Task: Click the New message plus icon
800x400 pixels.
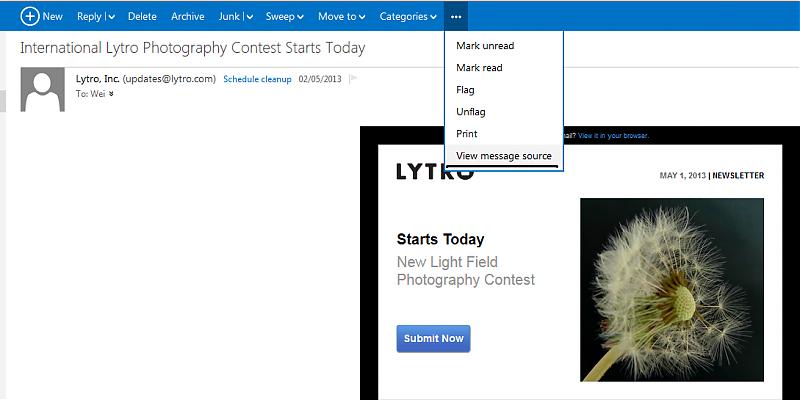Action: [x=30, y=16]
